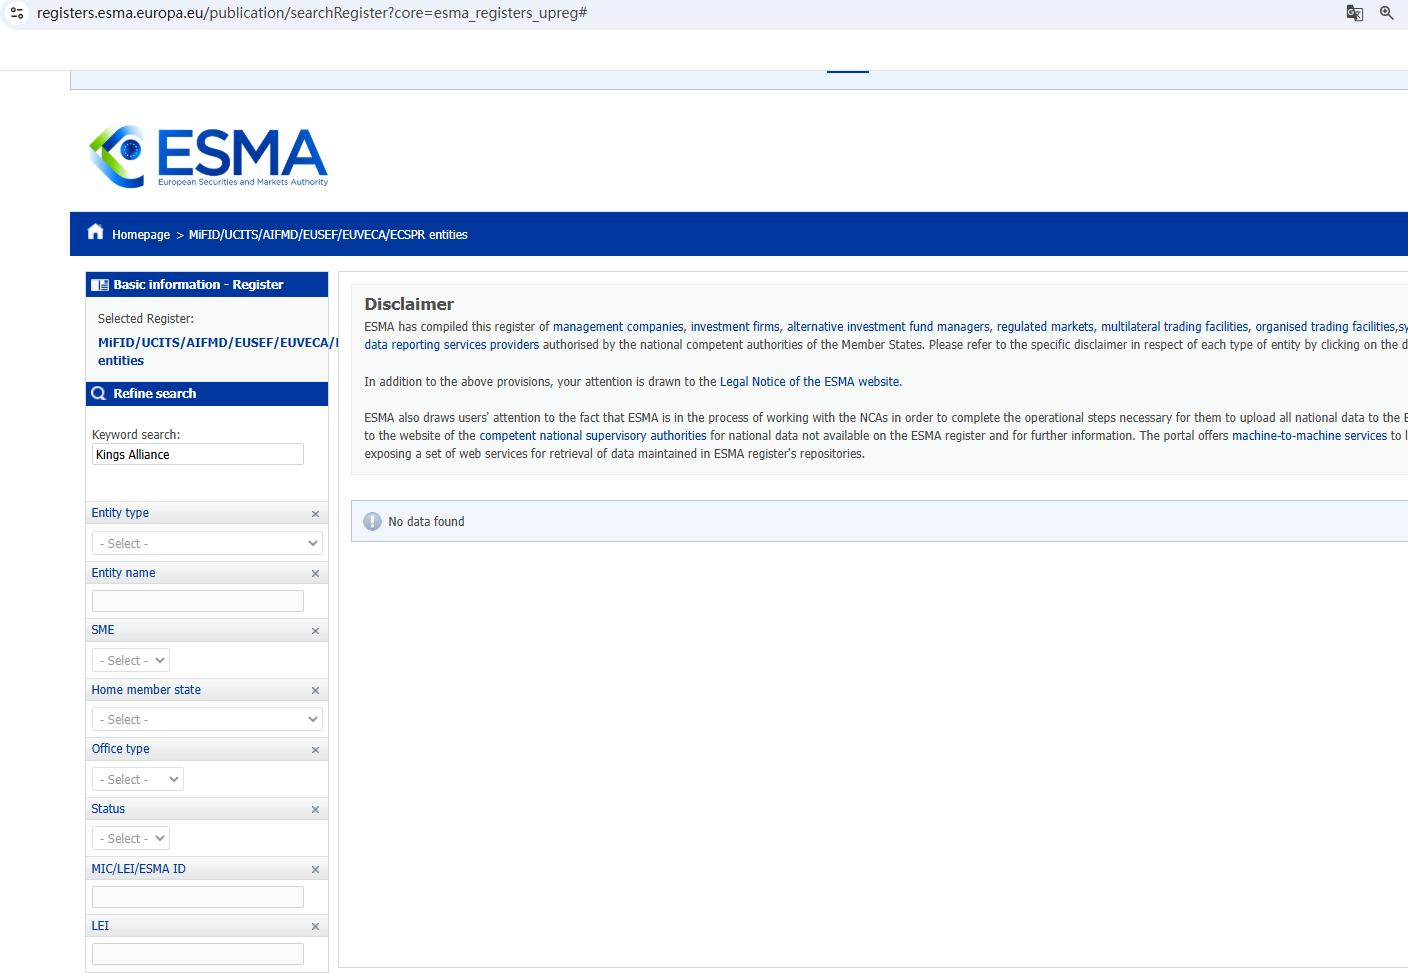Click the Office type filter label
1408x973 pixels.
coord(120,749)
